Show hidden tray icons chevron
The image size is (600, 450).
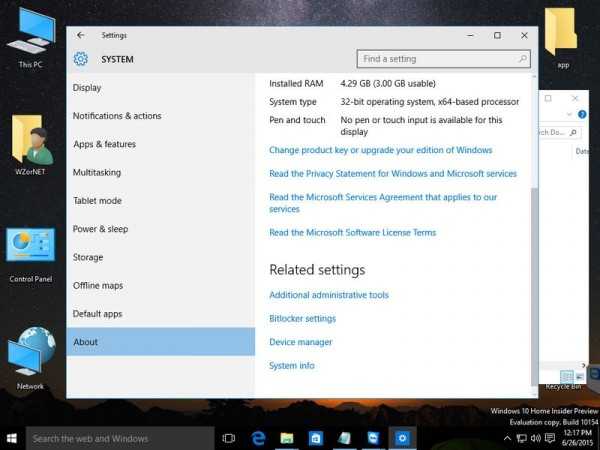pyautogui.click(x=507, y=438)
